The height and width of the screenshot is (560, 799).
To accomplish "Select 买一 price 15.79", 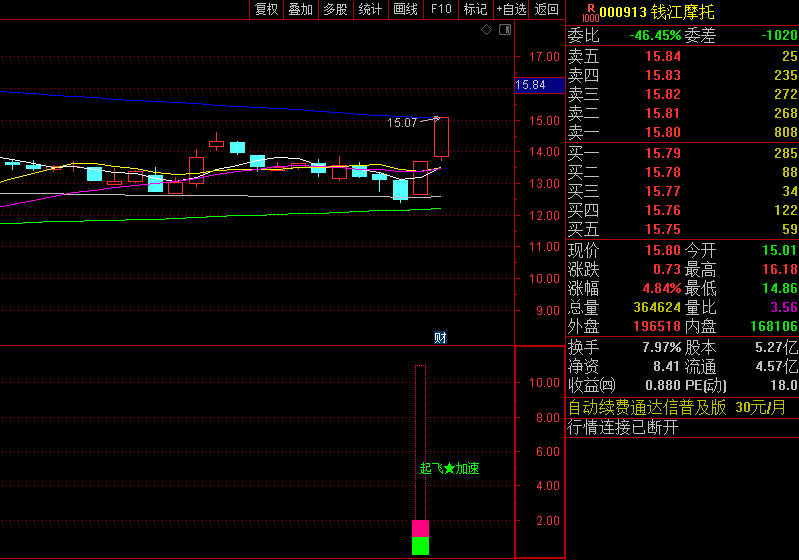I will click(x=663, y=153).
